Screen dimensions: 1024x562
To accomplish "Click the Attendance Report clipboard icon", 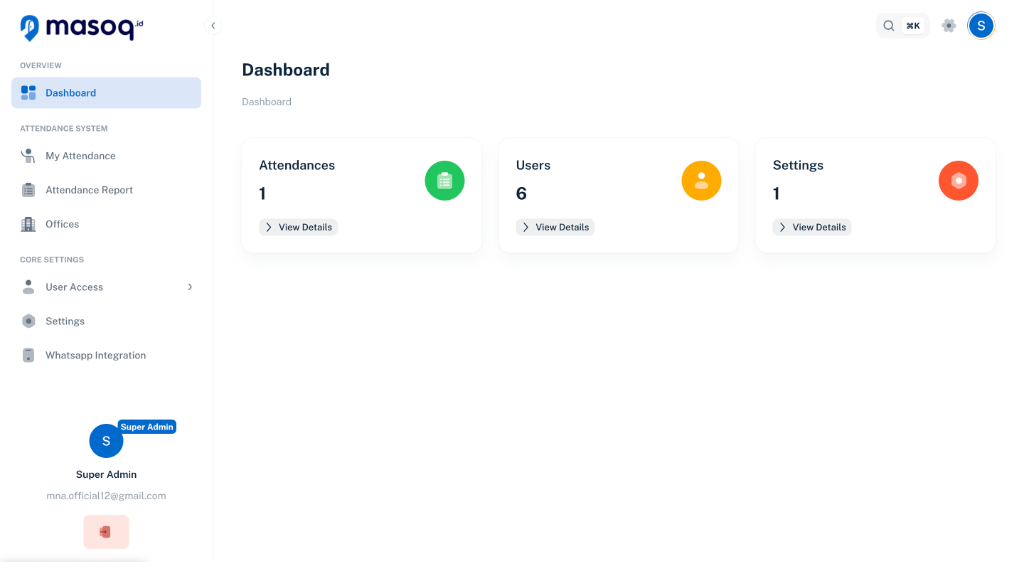I will (x=28, y=190).
